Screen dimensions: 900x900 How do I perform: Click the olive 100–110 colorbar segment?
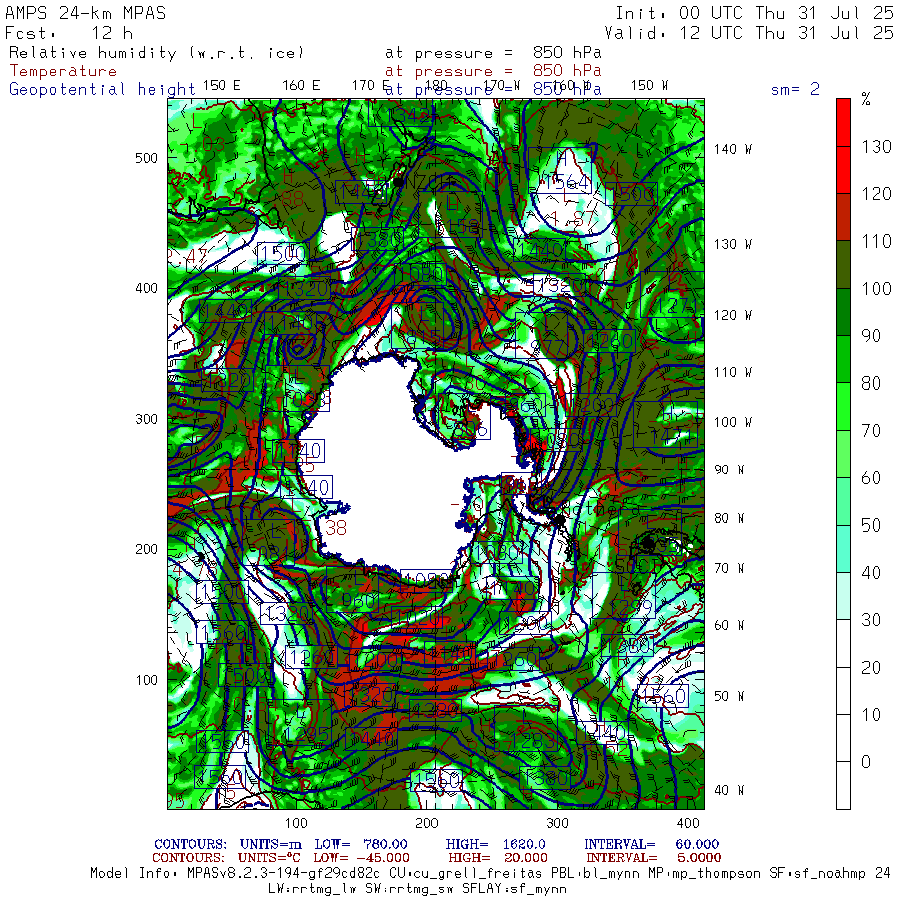(x=843, y=264)
